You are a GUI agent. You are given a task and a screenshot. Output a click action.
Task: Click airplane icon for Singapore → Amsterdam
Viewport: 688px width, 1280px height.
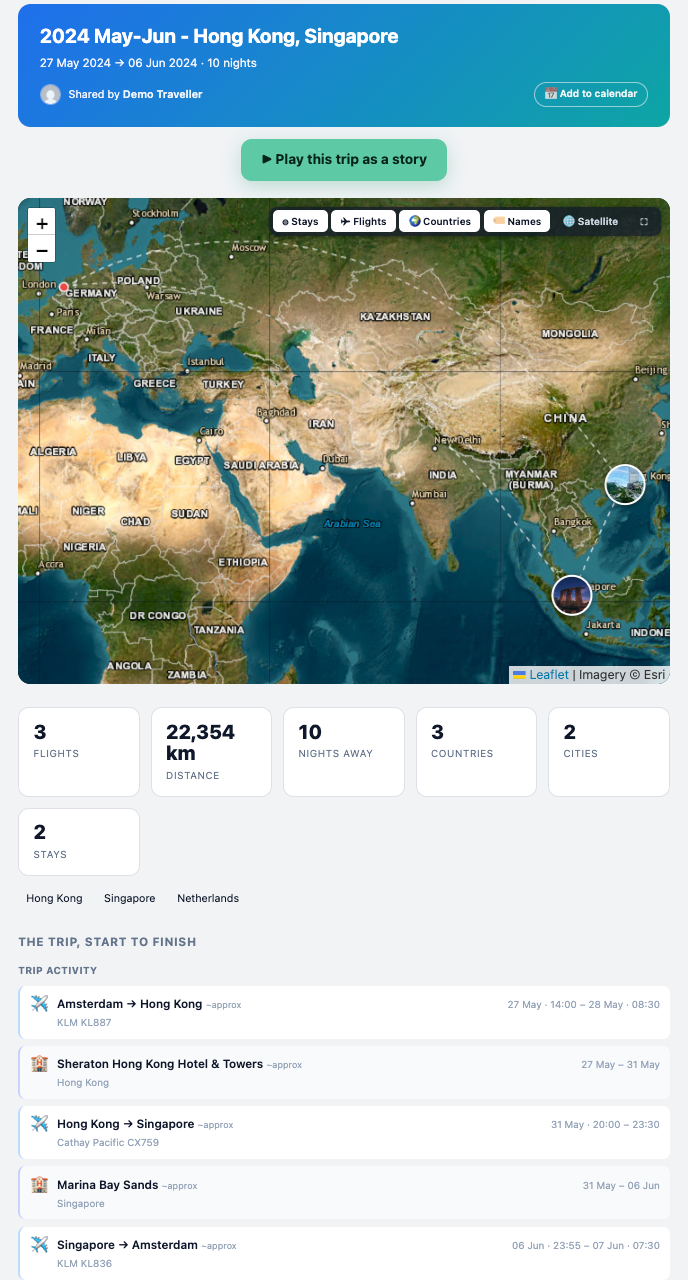point(39,1245)
